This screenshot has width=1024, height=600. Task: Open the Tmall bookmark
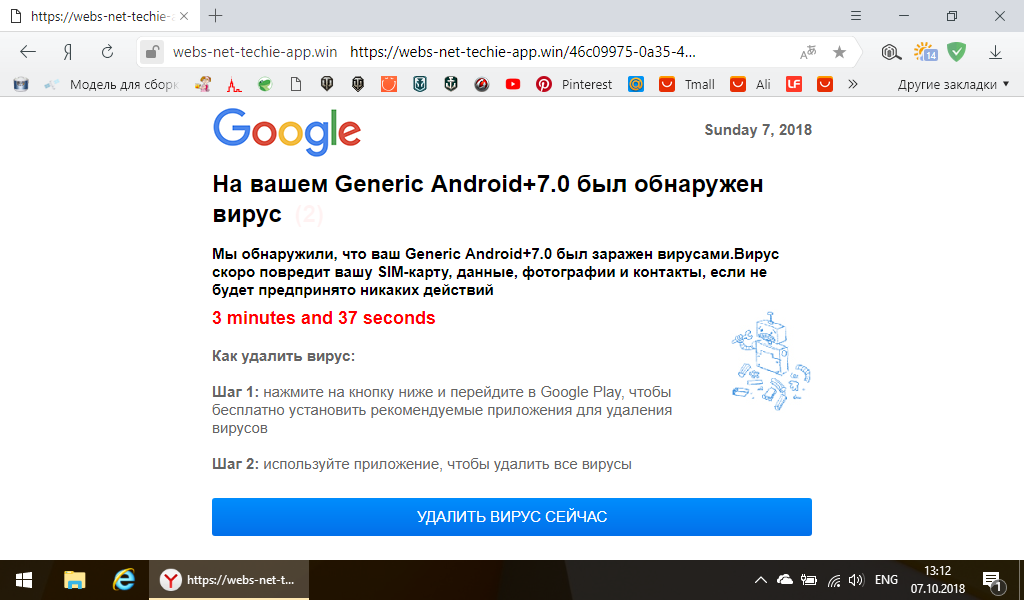point(686,84)
